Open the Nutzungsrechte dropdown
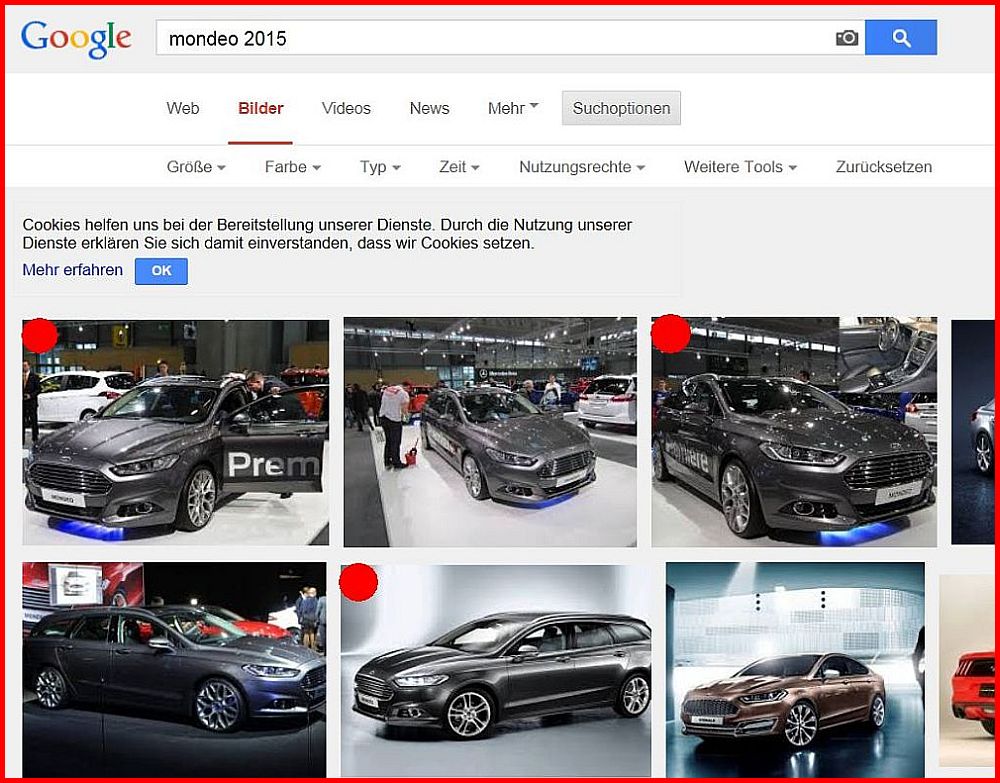Screen dimensions: 1000x783 pyautogui.click(x=582, y=167)
